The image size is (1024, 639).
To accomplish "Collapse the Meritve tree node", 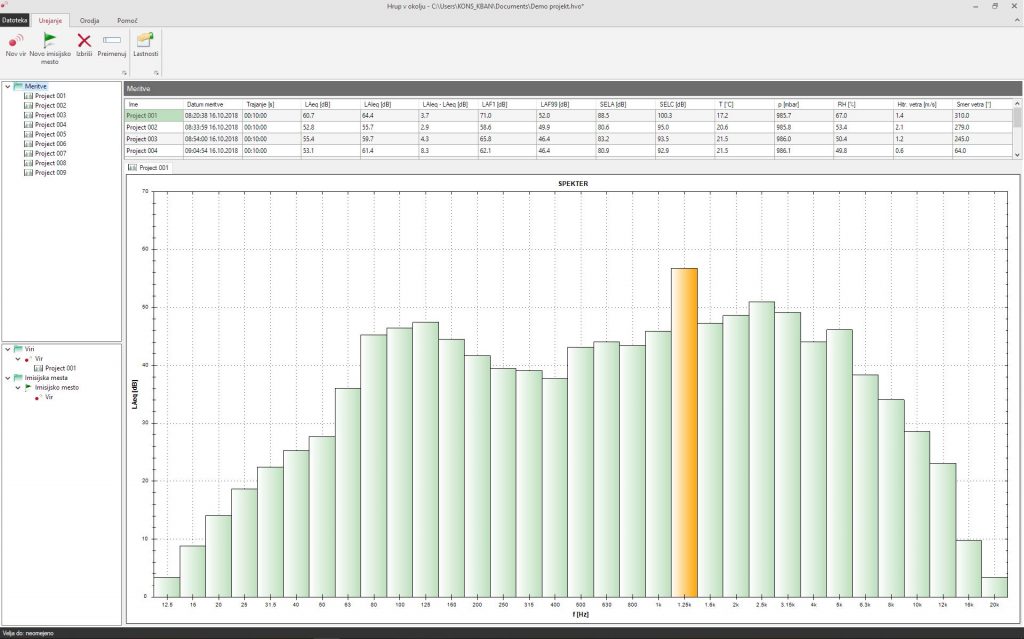I will (x=8, y=86).
